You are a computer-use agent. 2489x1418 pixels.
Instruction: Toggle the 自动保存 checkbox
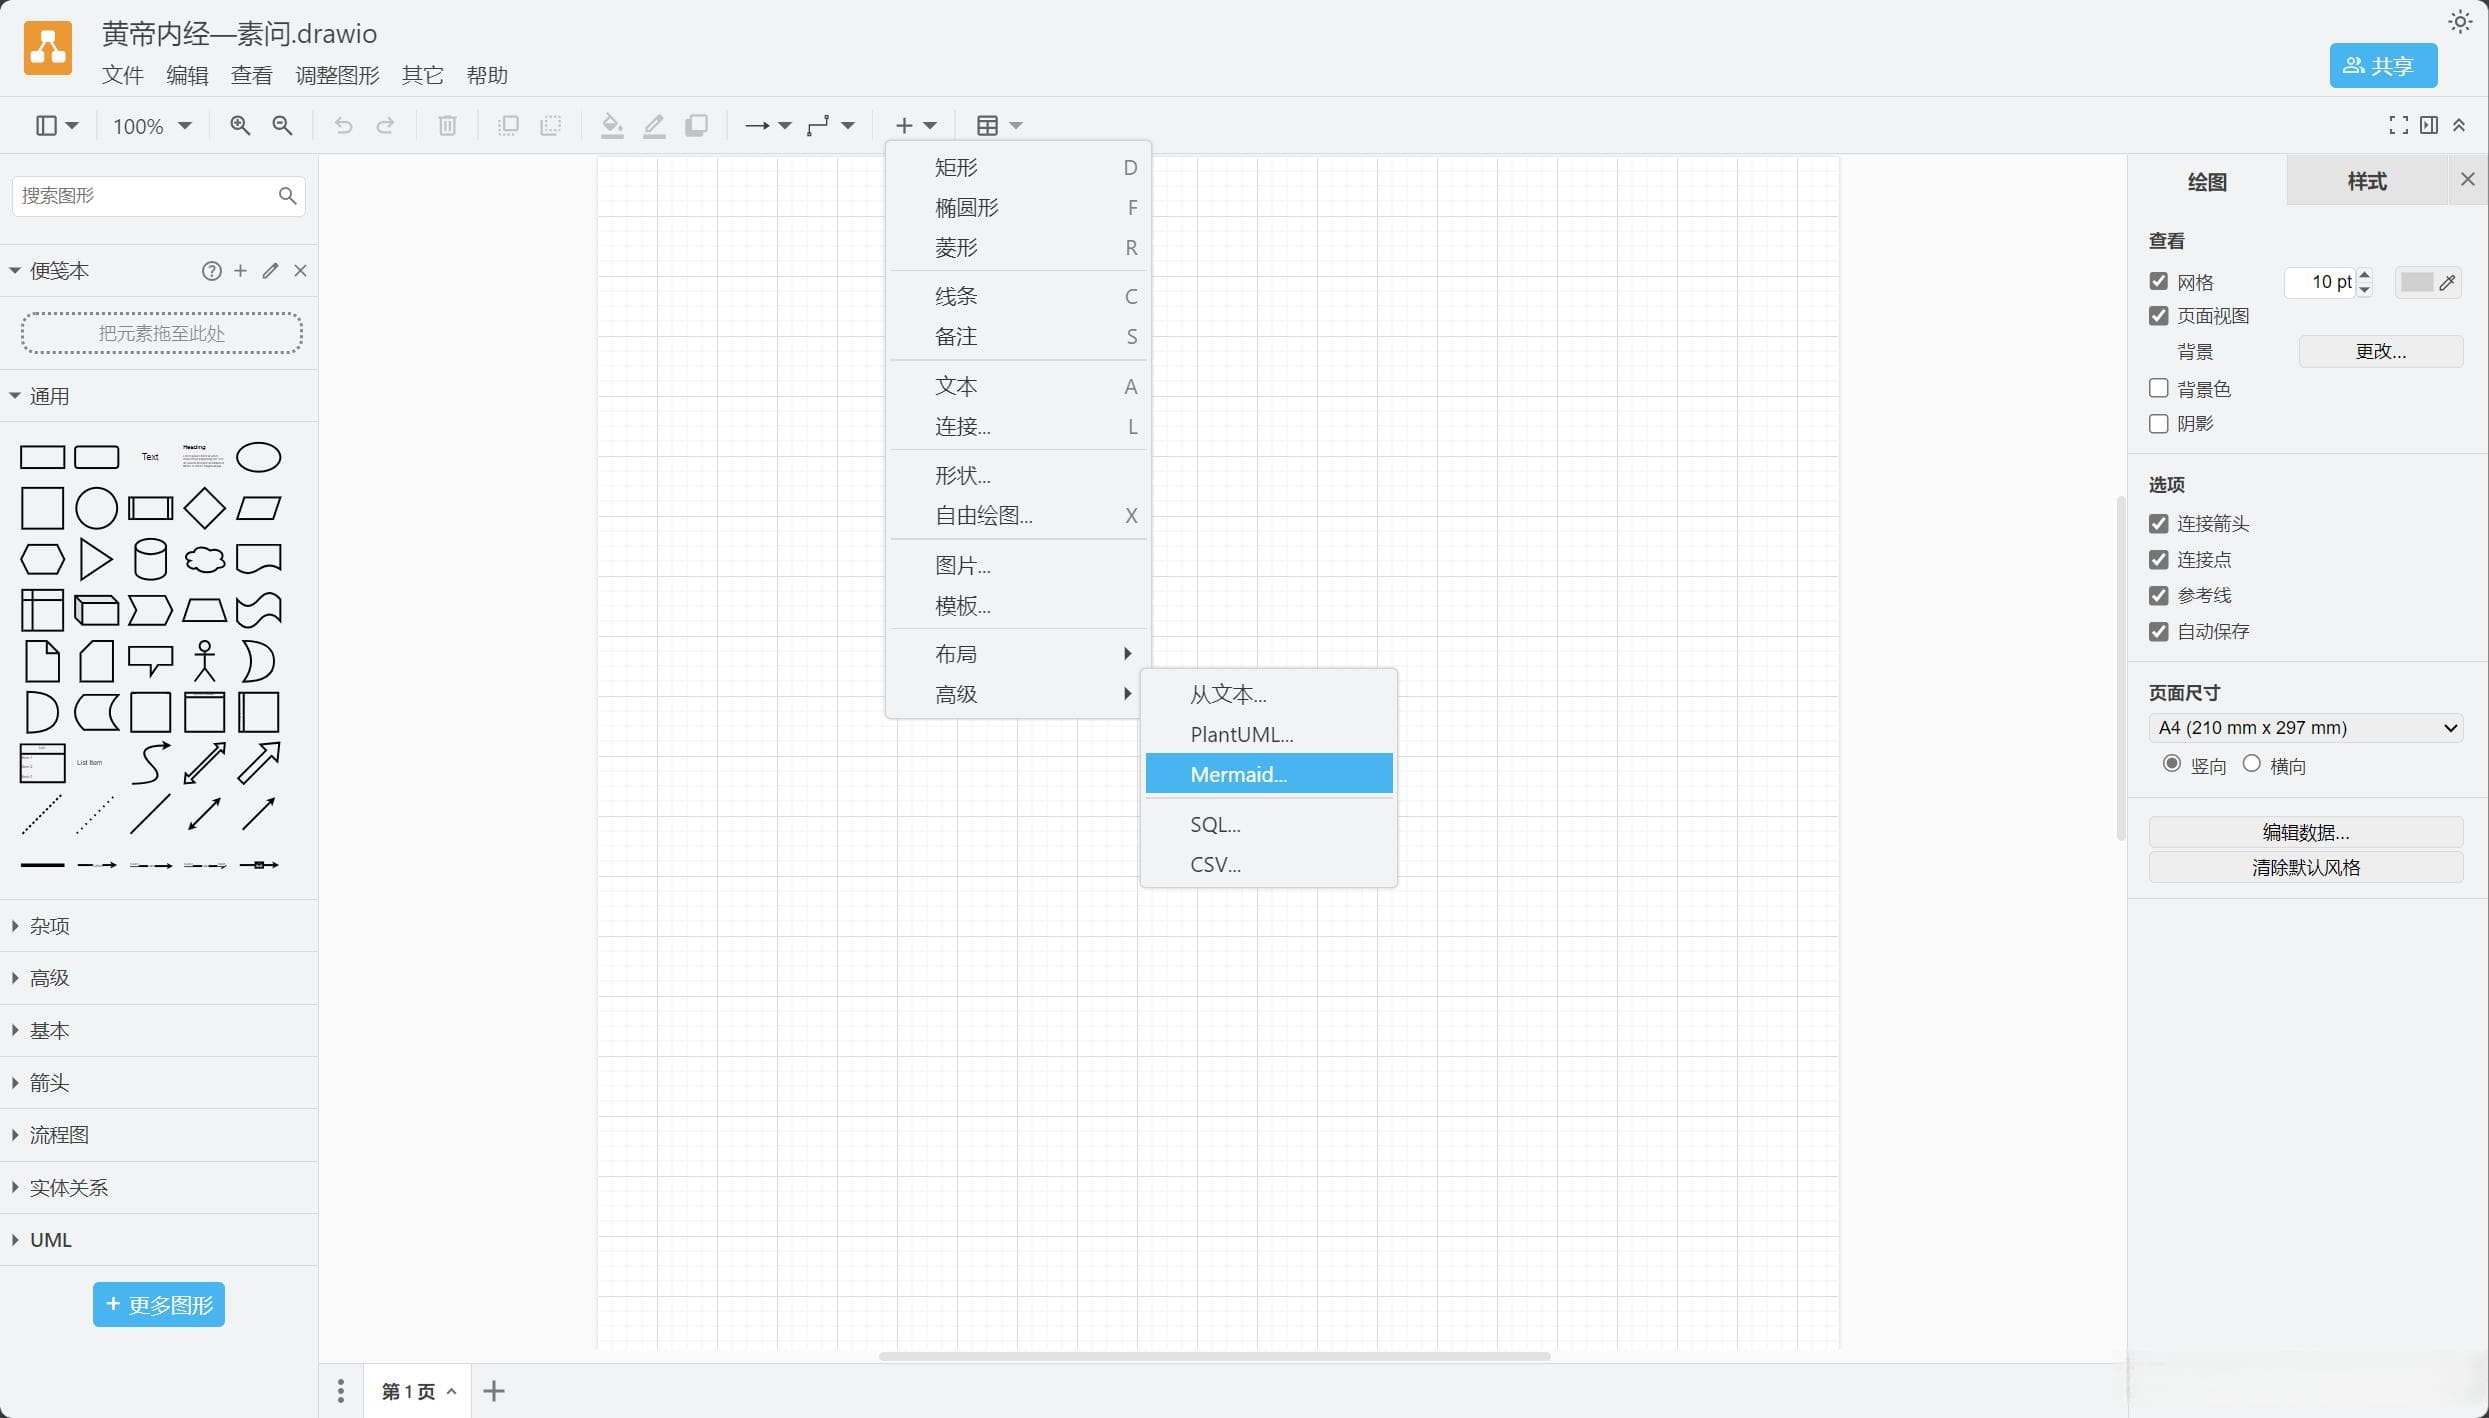pos(2159,632)
